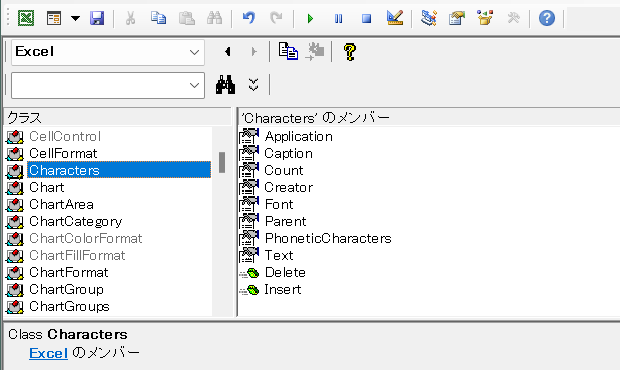
Task: Open Find with the toolbar binoculars
Action: pos(214,18)
